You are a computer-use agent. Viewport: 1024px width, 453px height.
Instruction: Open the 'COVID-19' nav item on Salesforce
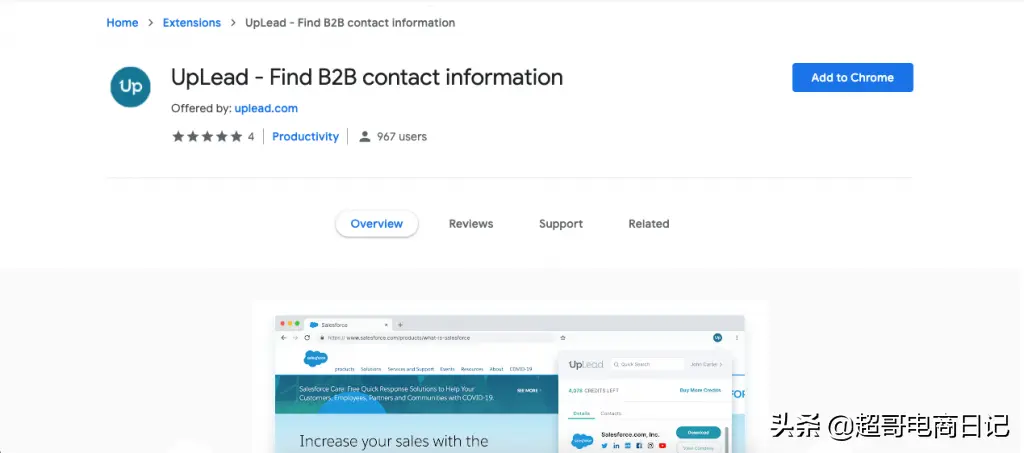coord(521,369)
